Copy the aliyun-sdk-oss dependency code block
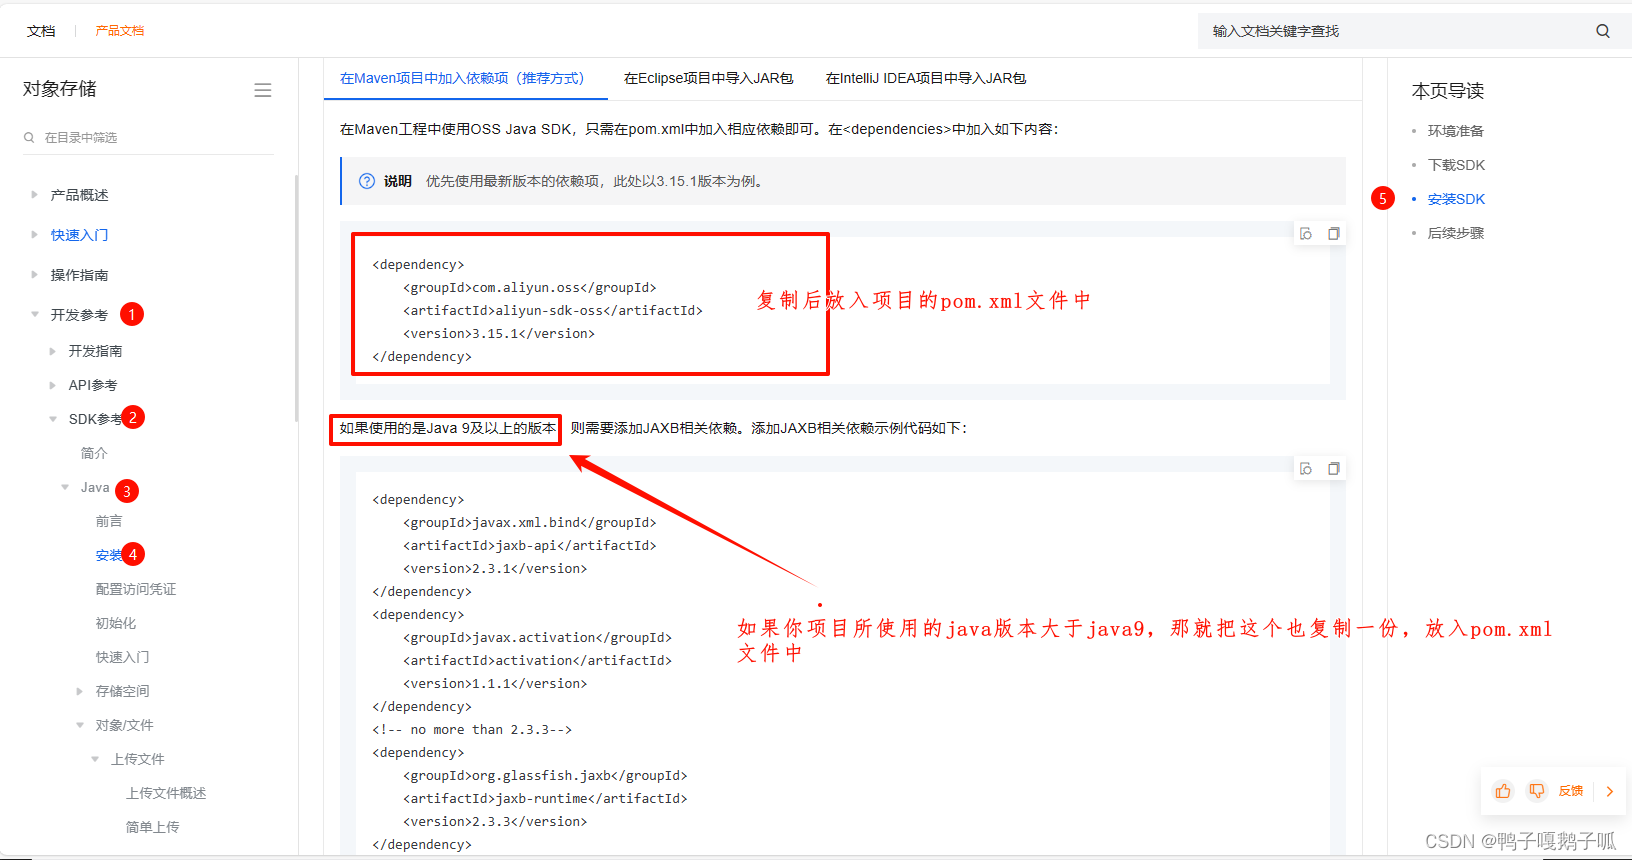Screen dimensions: 1632x860 [1334, 234]
